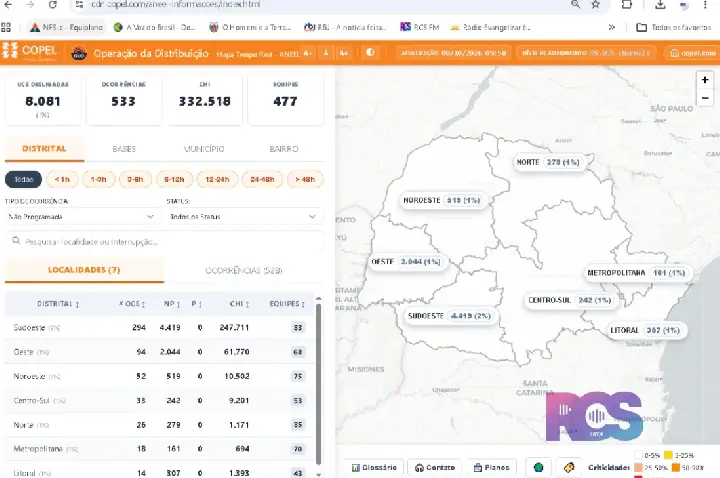Decrease font size with A- button

point(308,53)
